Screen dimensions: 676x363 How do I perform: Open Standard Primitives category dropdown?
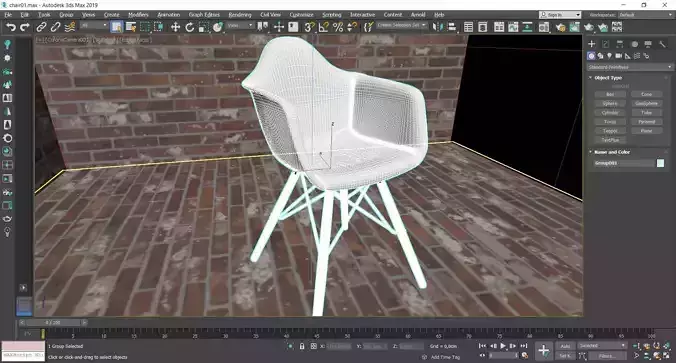(x=629, y=67)
